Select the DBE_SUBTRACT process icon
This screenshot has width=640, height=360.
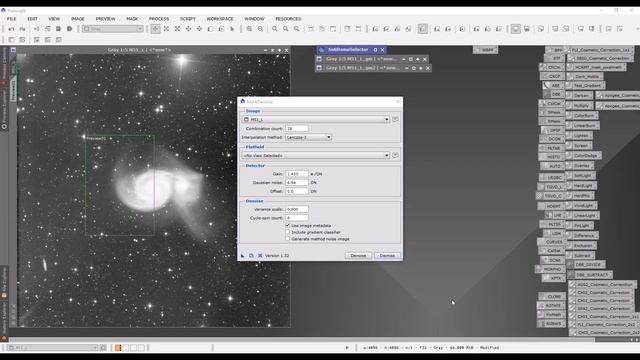pyautogui.click(x=590, y=275)
